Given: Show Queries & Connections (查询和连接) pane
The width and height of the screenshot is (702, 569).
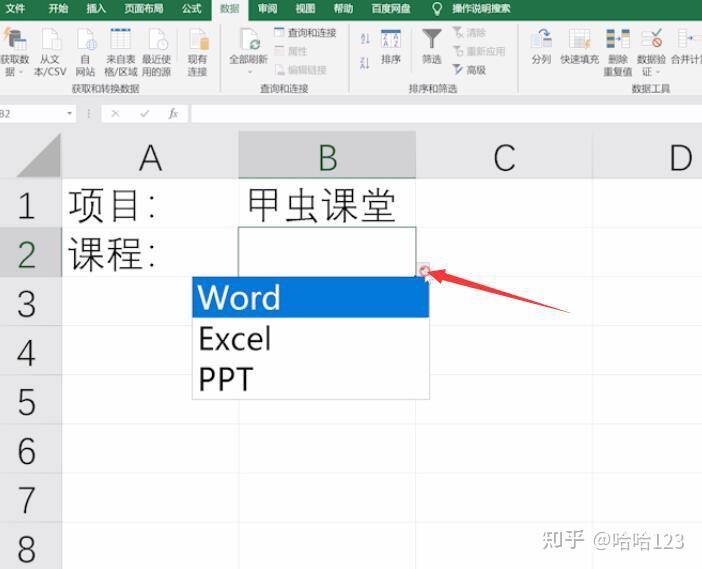Looking at the screenshot, I should click(305, 33).
